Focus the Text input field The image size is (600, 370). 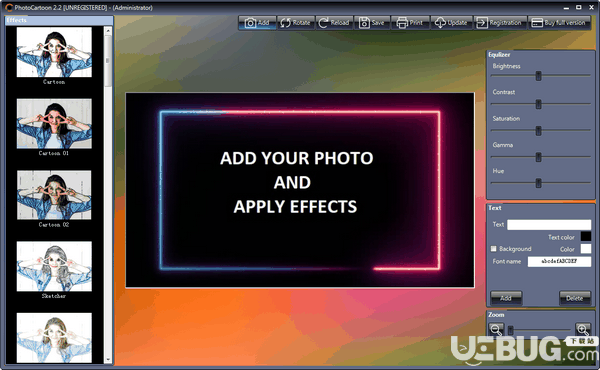pos(549,225)
